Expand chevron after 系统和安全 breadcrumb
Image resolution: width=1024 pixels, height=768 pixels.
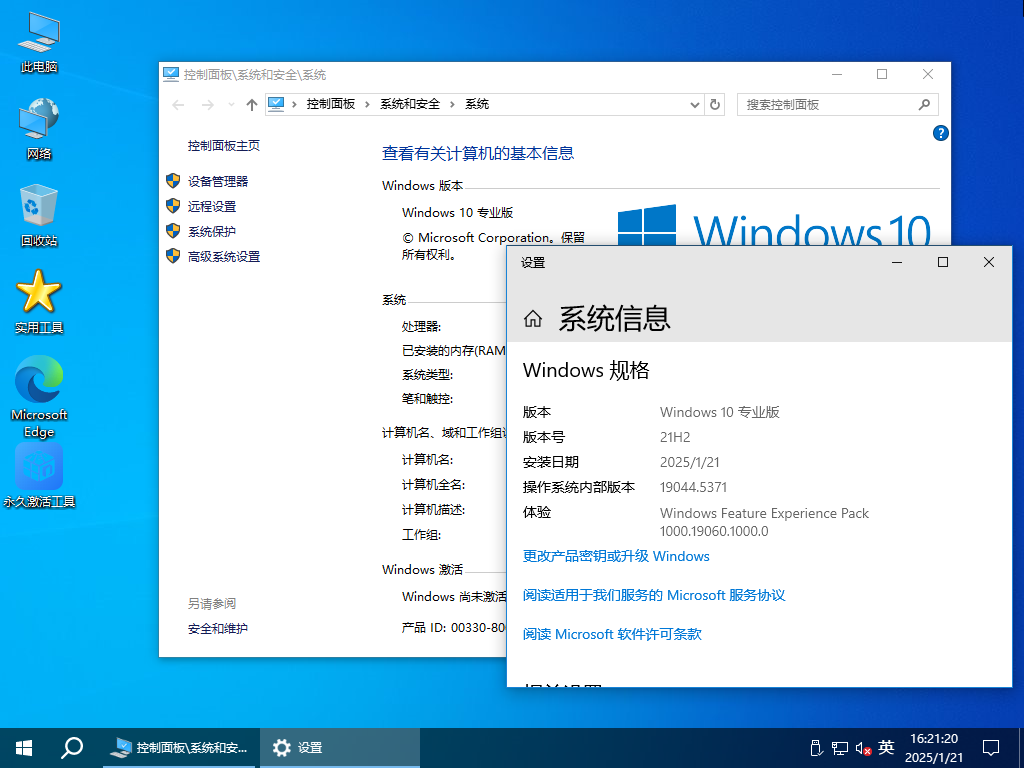[x=452, y=104]
